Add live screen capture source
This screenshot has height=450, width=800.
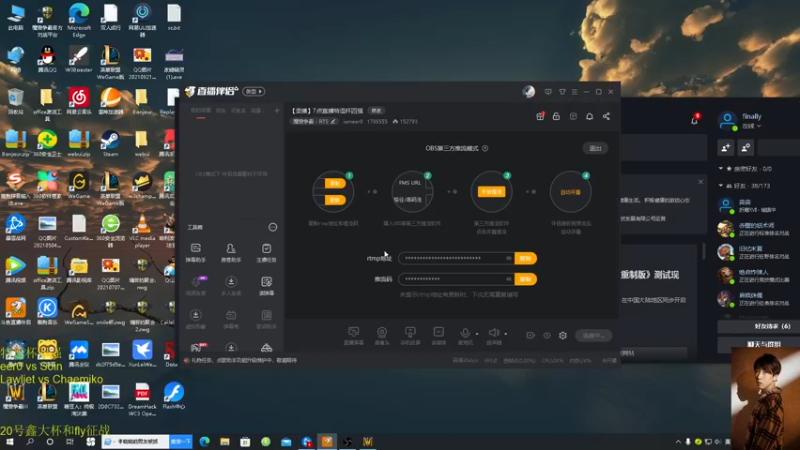pos(354,336)
